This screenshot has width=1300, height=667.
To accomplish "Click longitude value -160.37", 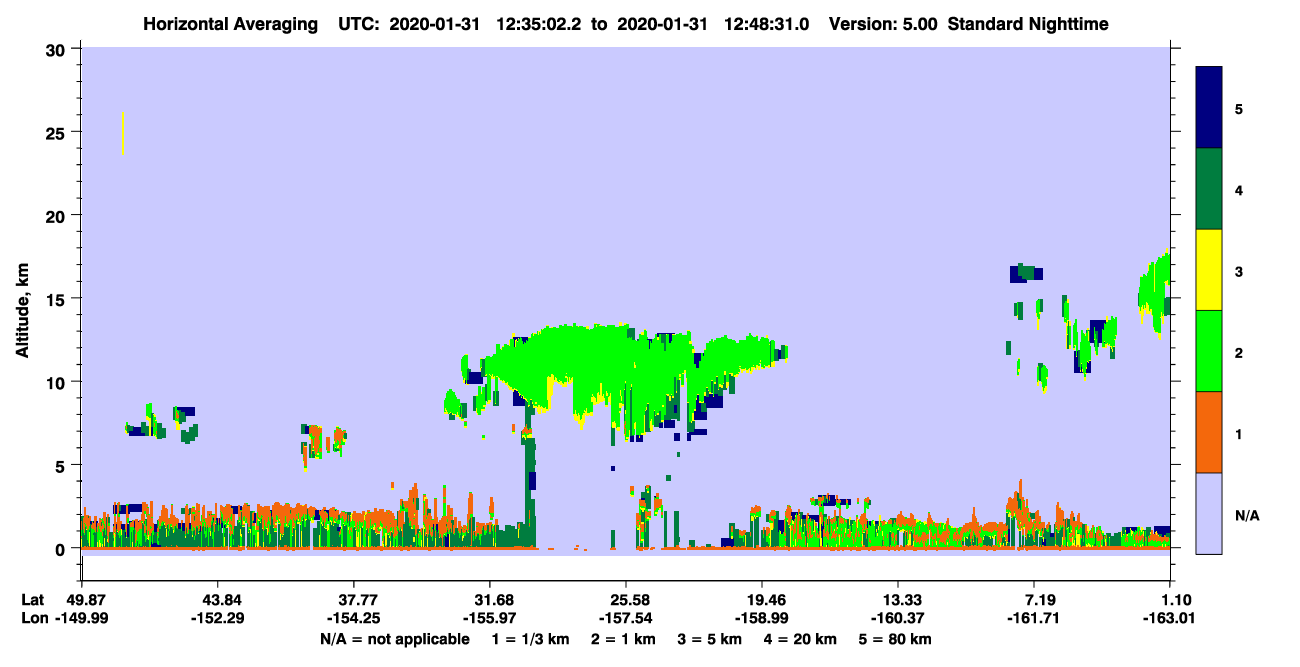I will coord(898,618).
